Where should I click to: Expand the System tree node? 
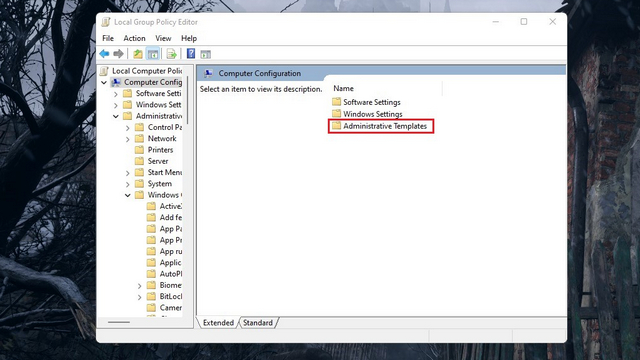(x=127, y=184)
